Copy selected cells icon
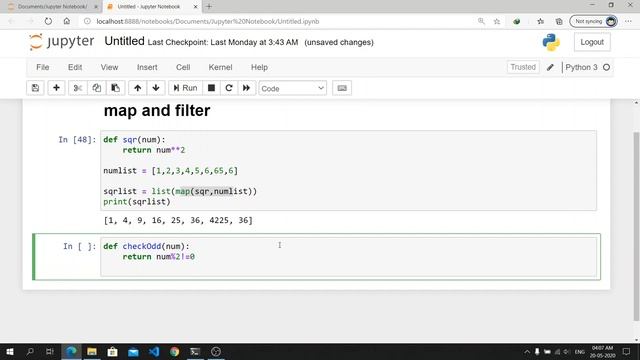 pos(96,88)
